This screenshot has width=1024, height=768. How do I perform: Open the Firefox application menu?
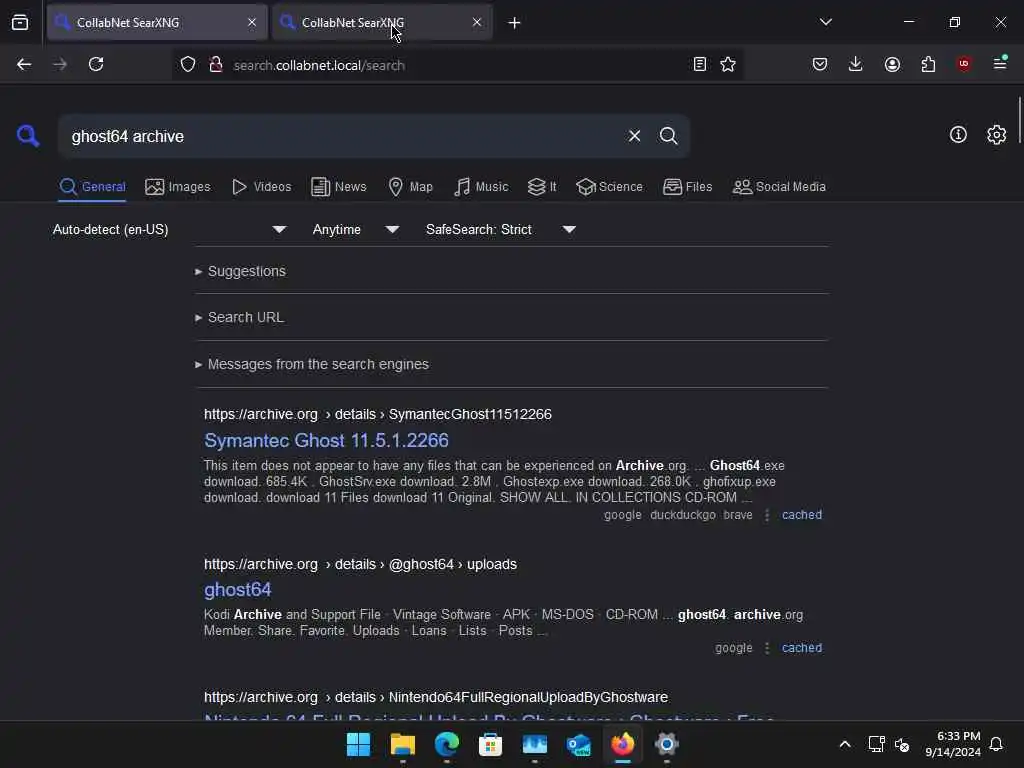(x=1000, y=63)
